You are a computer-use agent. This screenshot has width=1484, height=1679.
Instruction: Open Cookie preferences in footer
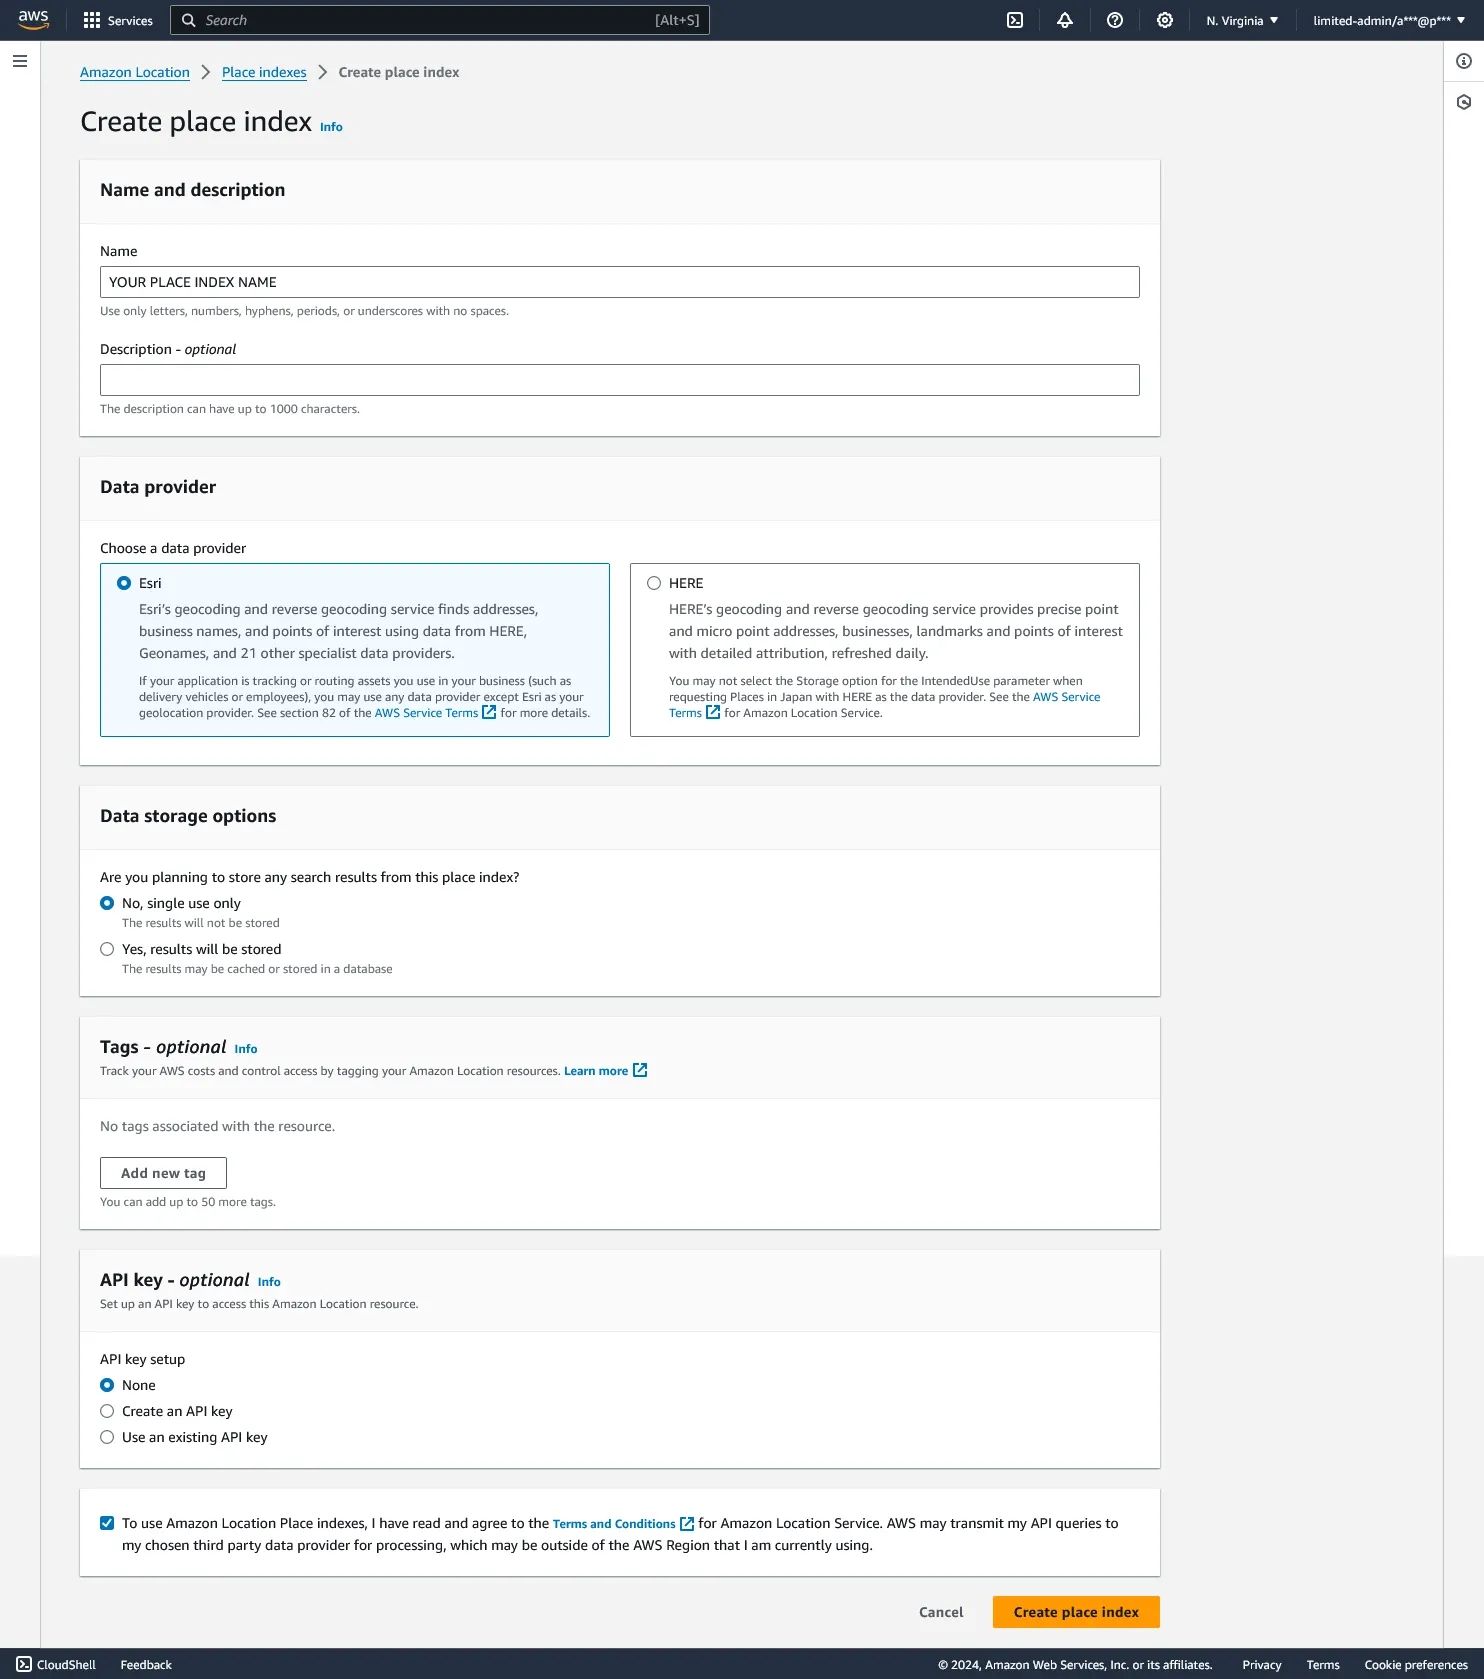pos(1416,1665)
